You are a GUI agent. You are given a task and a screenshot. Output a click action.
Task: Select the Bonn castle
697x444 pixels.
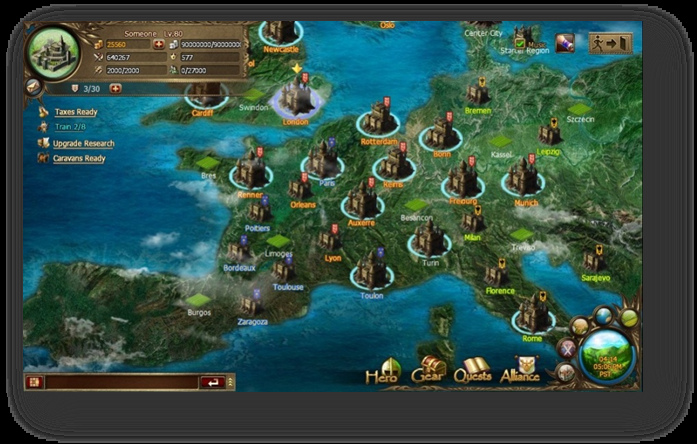click(441, 132)
